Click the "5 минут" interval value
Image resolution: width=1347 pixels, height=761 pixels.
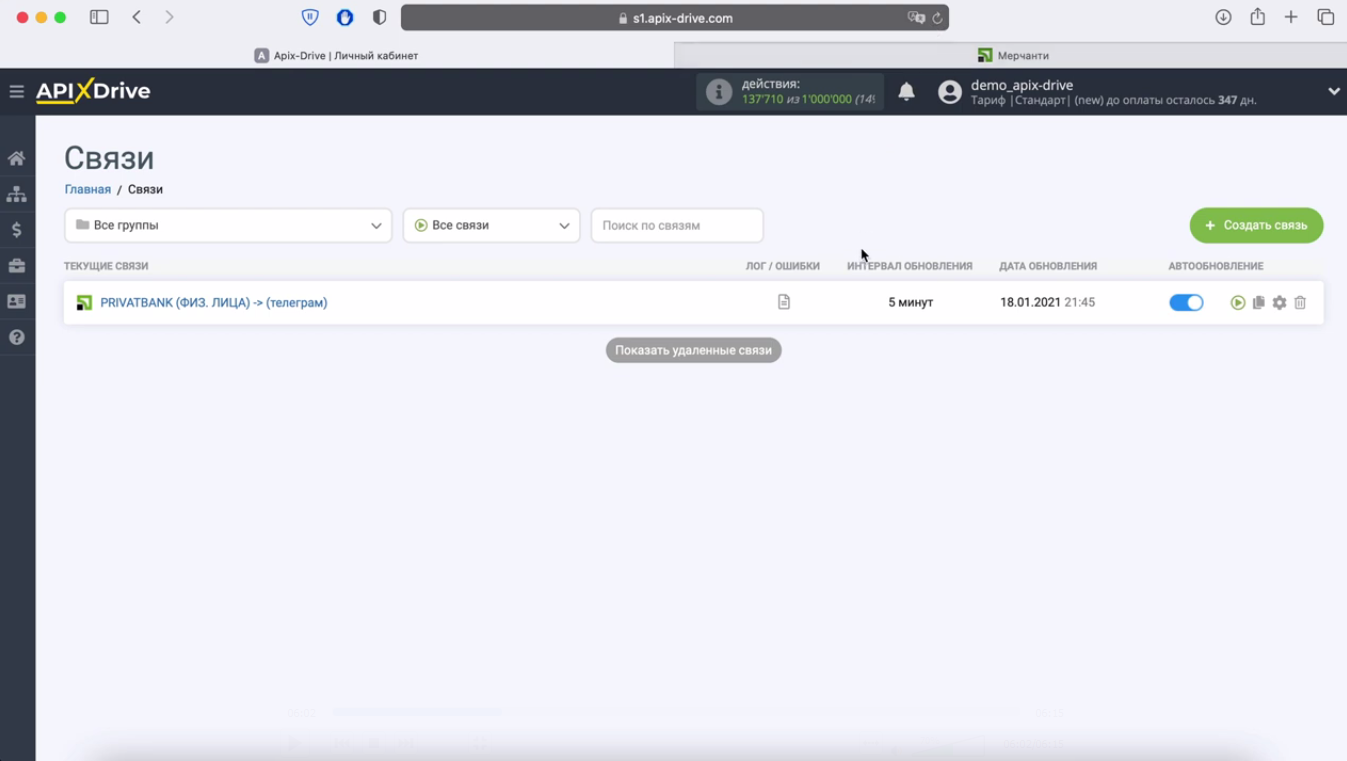point(910,302)
